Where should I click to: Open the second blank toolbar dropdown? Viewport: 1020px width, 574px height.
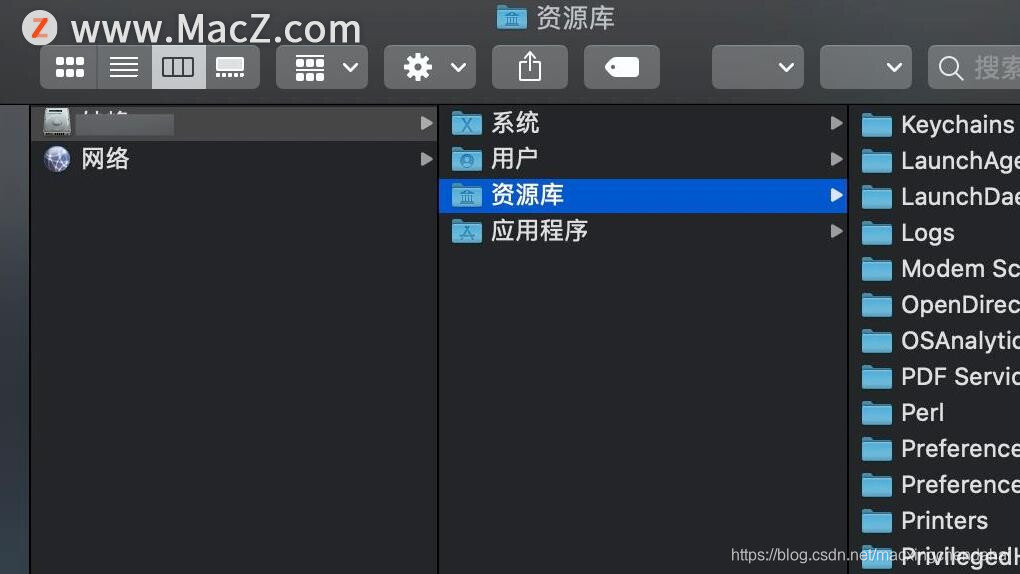pyautogui.click(x=866, y=67)
